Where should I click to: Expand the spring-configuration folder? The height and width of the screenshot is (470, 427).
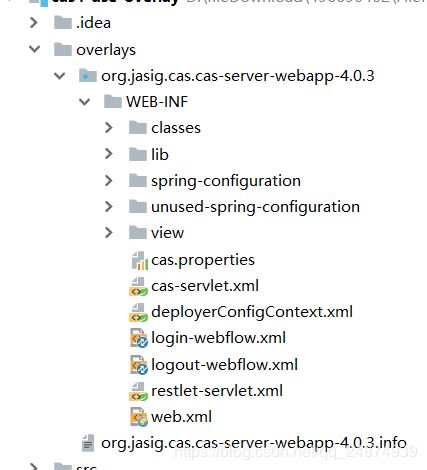click(109, 181)
